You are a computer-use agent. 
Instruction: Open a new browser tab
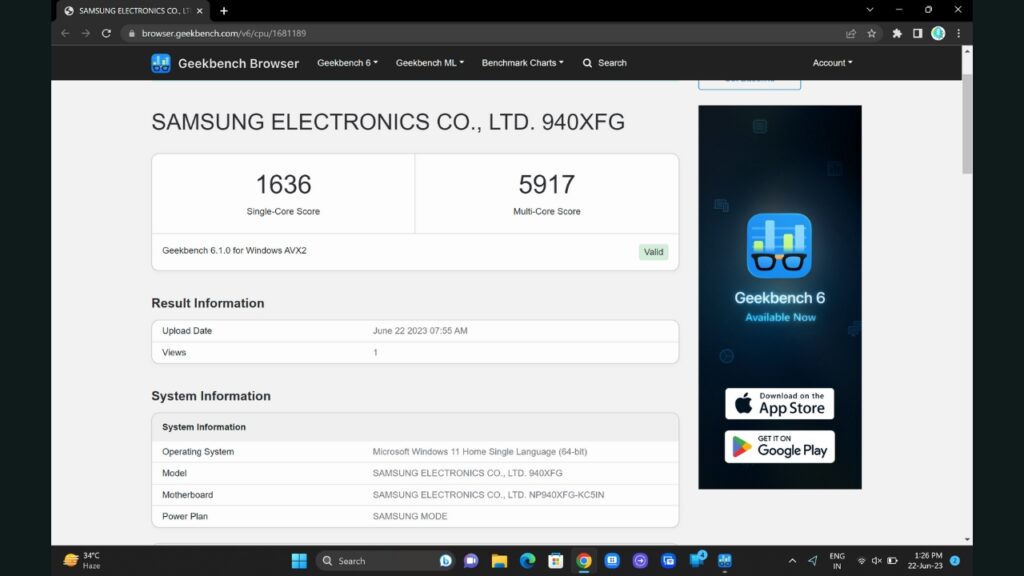[x=224, y=10]
